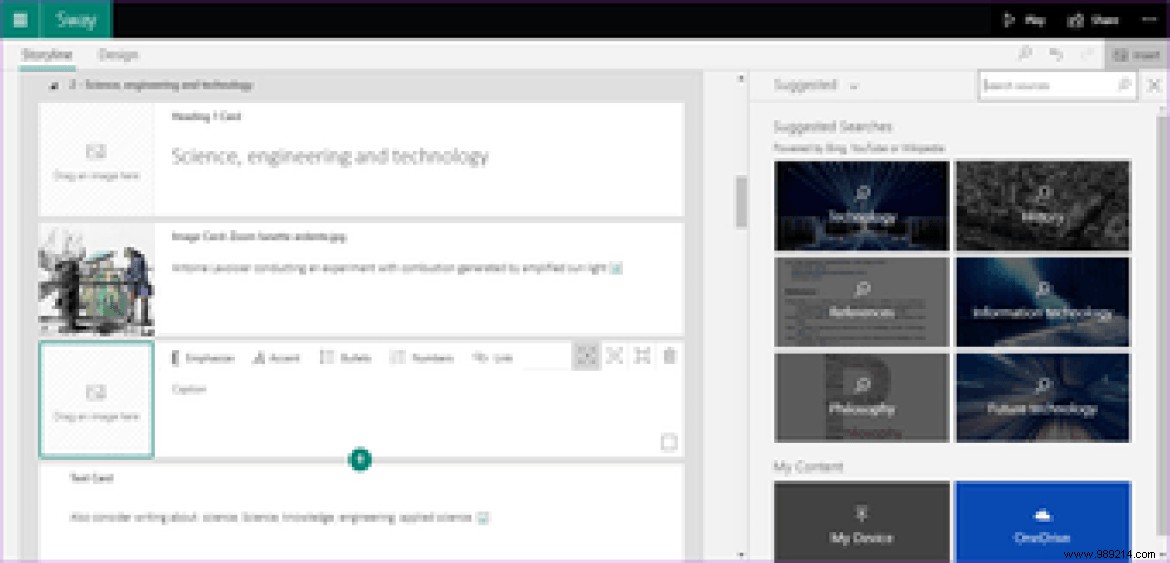Click the Also consider writing about text
The width and height of the screenshot is (1170, 563).
pyautogui.click(x=271, y=517)
